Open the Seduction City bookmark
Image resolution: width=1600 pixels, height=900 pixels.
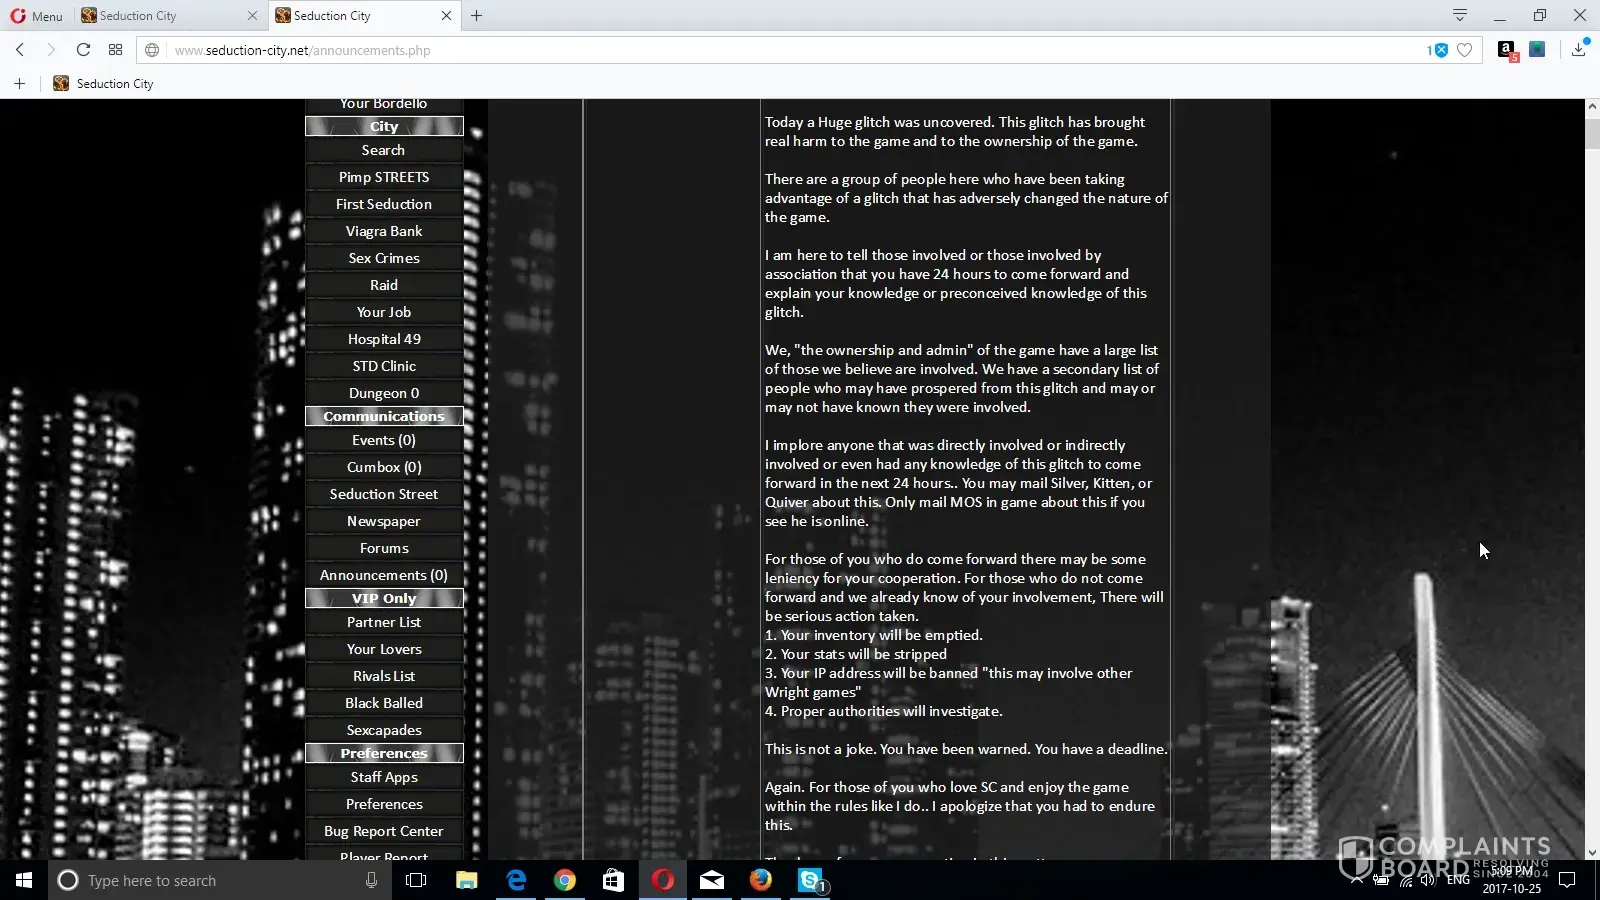(x=104, y=84)
